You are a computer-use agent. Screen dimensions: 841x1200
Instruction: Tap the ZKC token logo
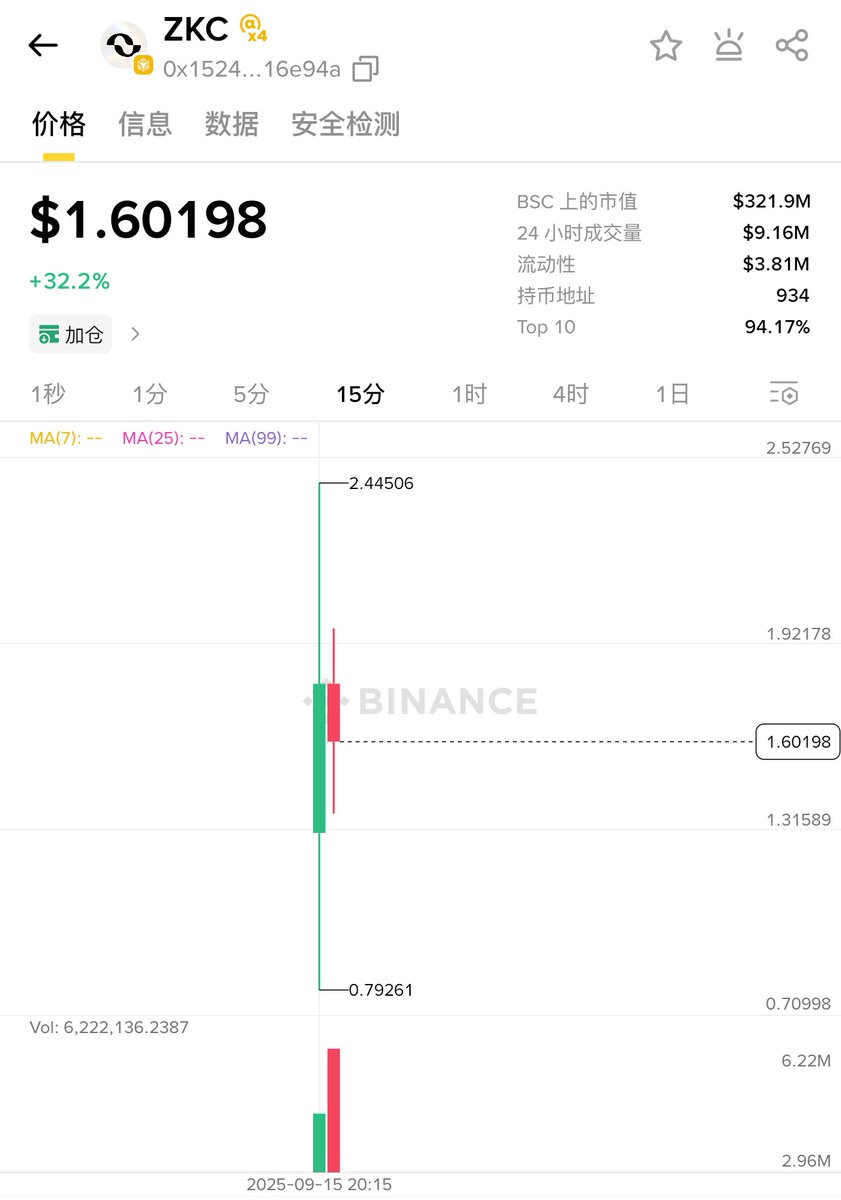(x=124, y=46)
